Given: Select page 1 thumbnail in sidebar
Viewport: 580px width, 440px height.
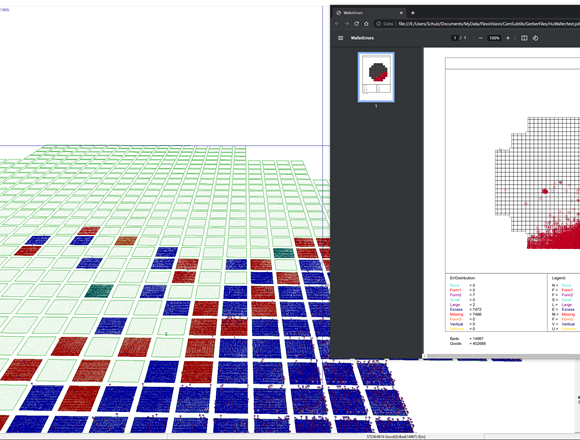Looking at the screenshot, I should (376, 77).
